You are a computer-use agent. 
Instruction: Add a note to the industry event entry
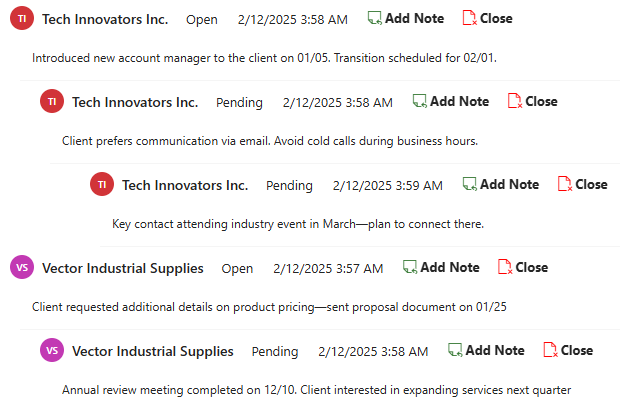(470, 184)
